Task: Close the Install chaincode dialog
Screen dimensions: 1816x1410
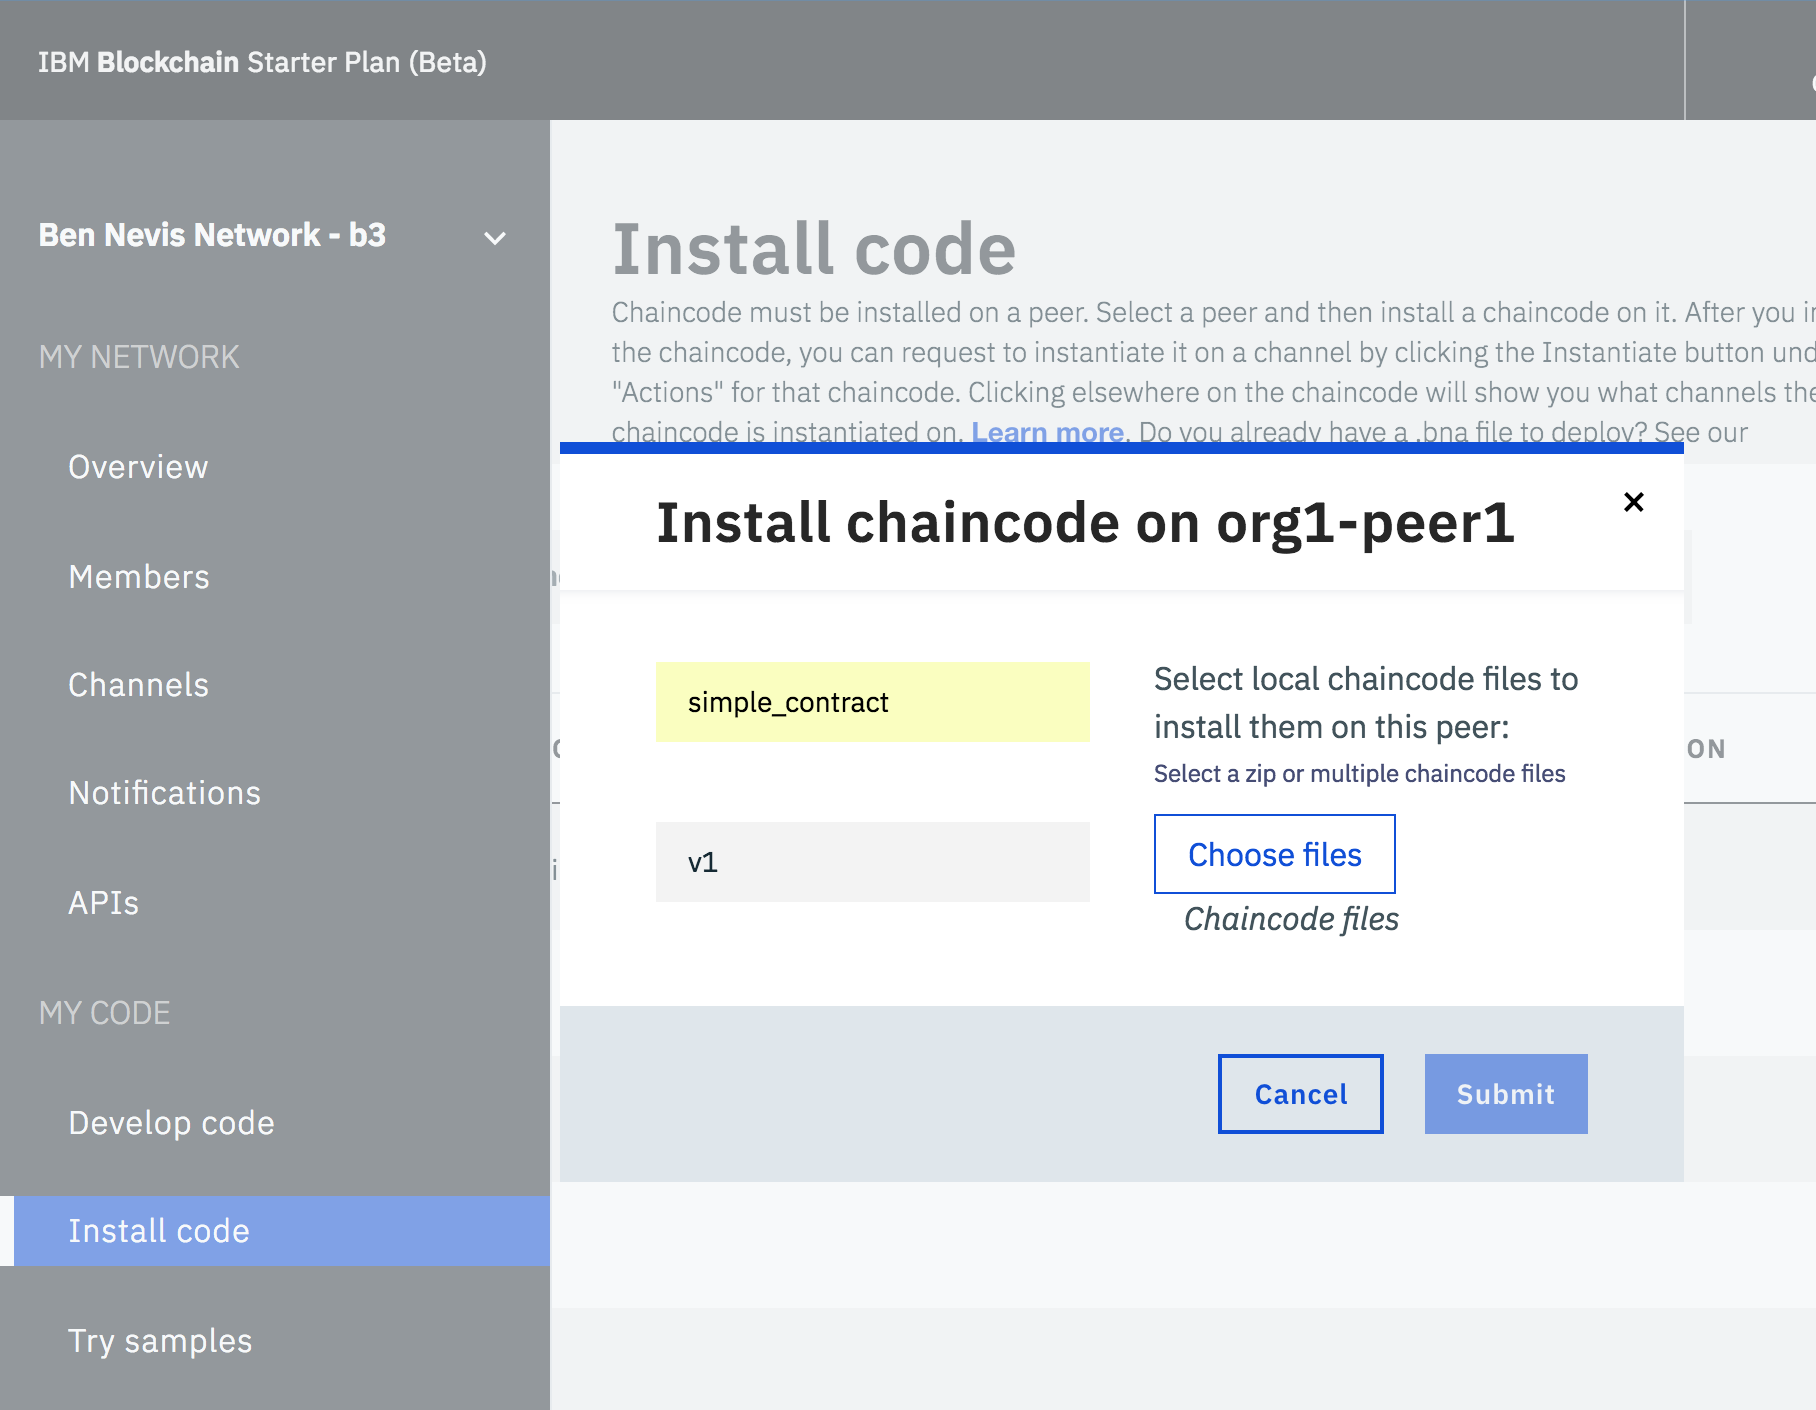Action: pyautogui.click(x=1633, y=502)
